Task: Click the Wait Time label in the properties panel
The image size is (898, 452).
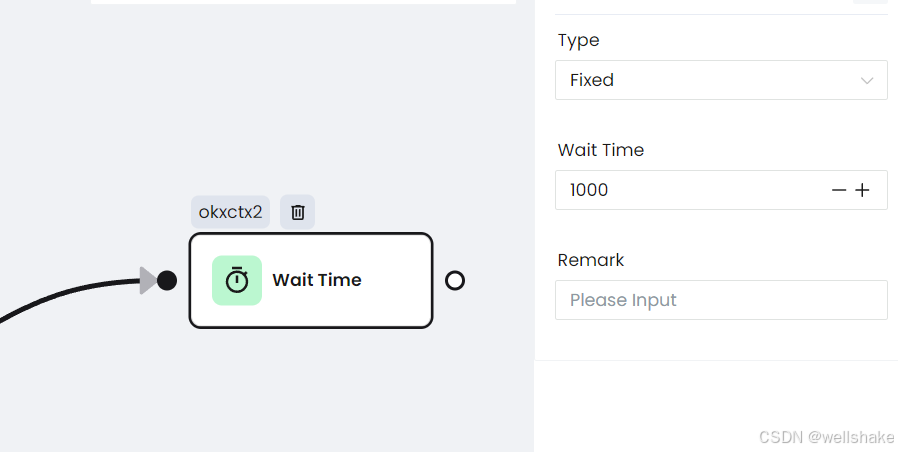Action: (x=601, y=150)
